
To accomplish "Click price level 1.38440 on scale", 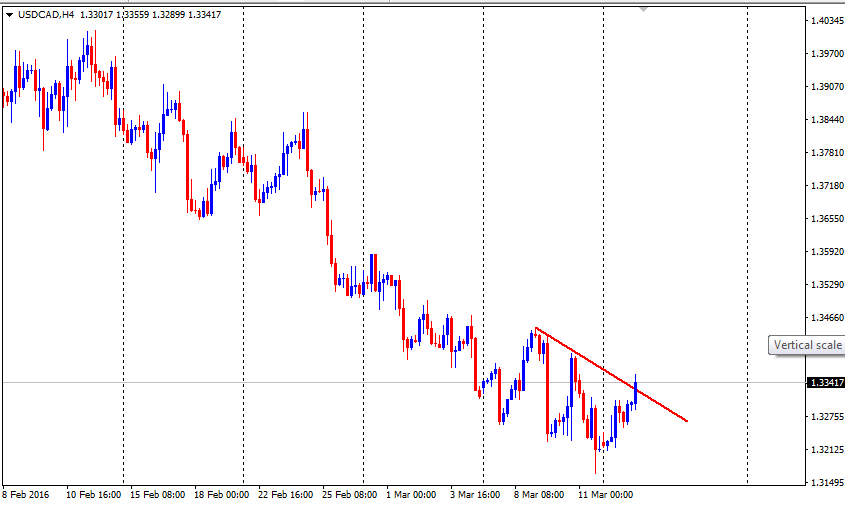I will (827, 120).
